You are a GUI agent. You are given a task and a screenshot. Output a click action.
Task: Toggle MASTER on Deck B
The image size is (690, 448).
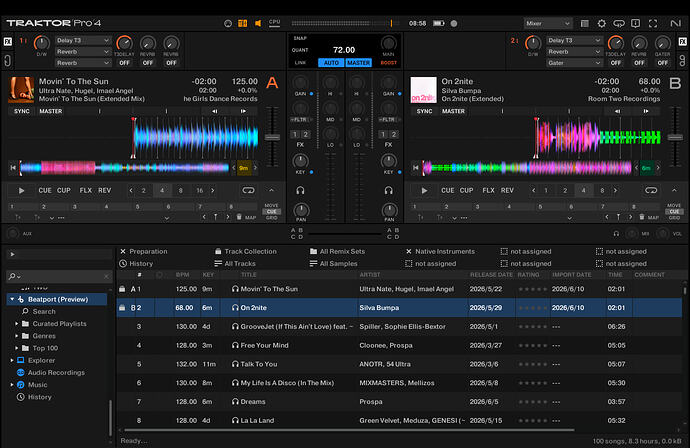pos(453,111)
